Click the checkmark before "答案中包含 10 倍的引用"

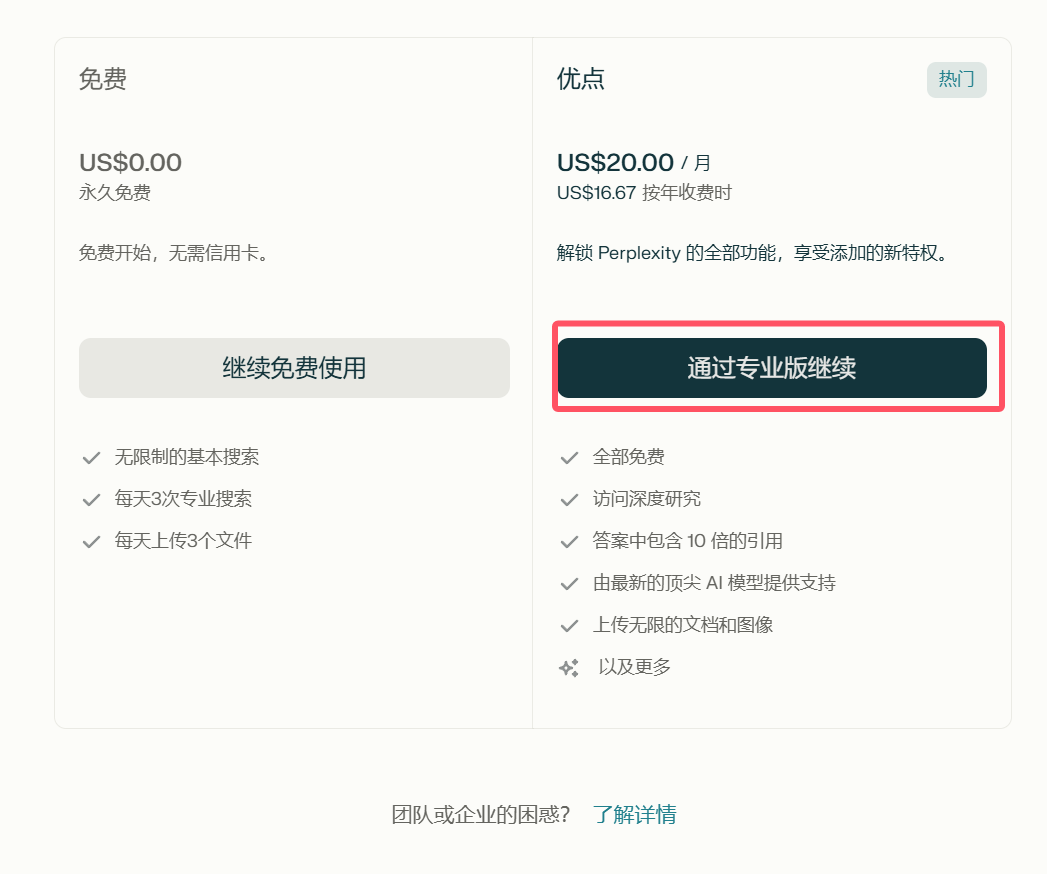(569, 542)
